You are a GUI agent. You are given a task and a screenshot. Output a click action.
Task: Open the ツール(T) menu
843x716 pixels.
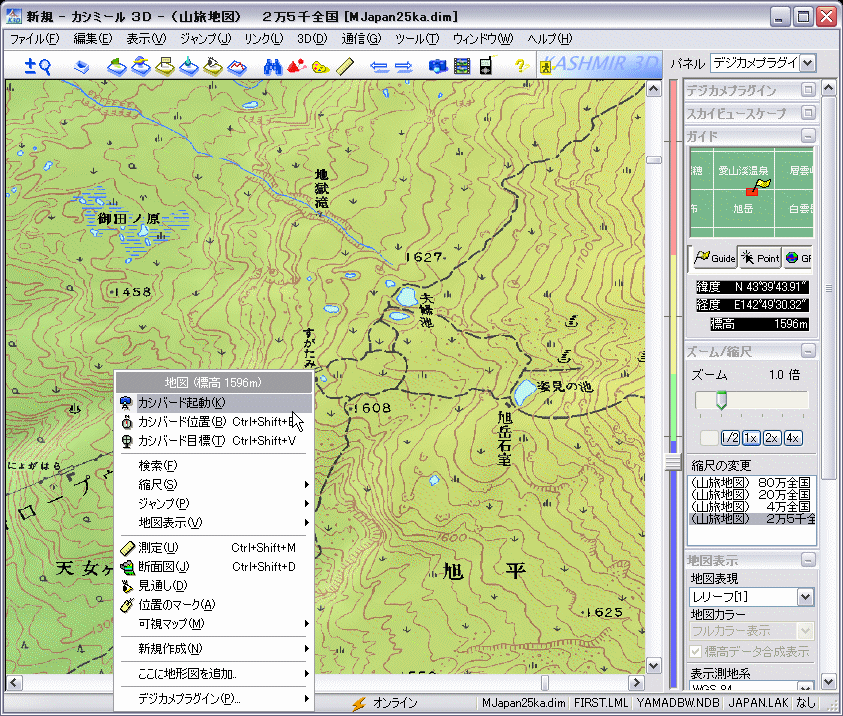pos(417,39)
